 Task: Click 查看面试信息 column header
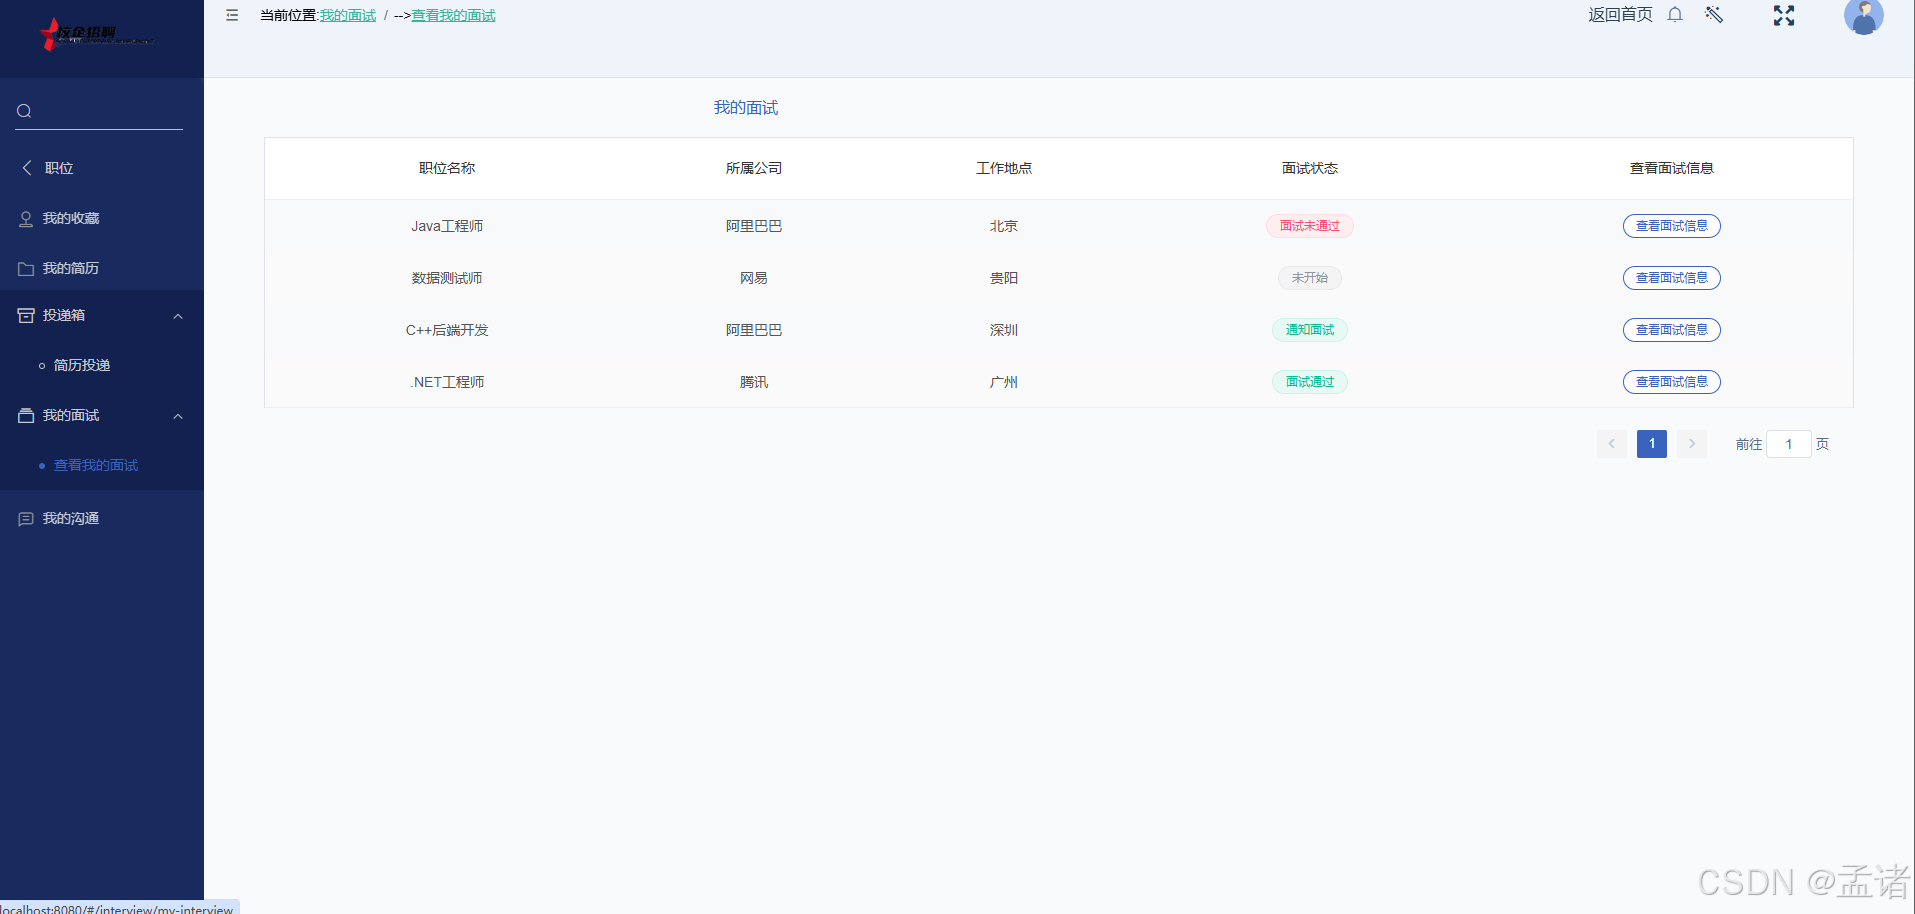(1672, 168)
